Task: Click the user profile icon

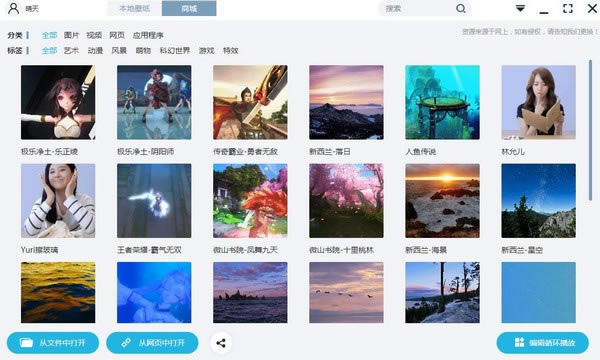Action: 13,8
